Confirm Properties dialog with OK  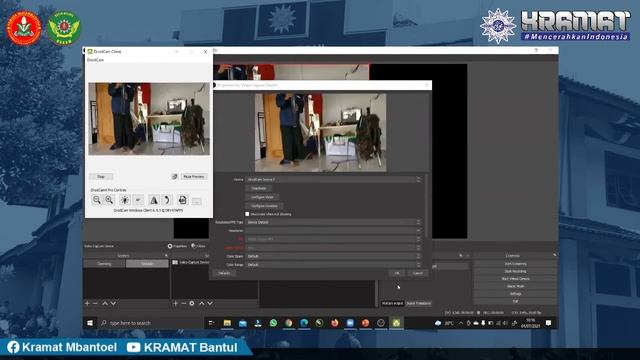(397, 273)
